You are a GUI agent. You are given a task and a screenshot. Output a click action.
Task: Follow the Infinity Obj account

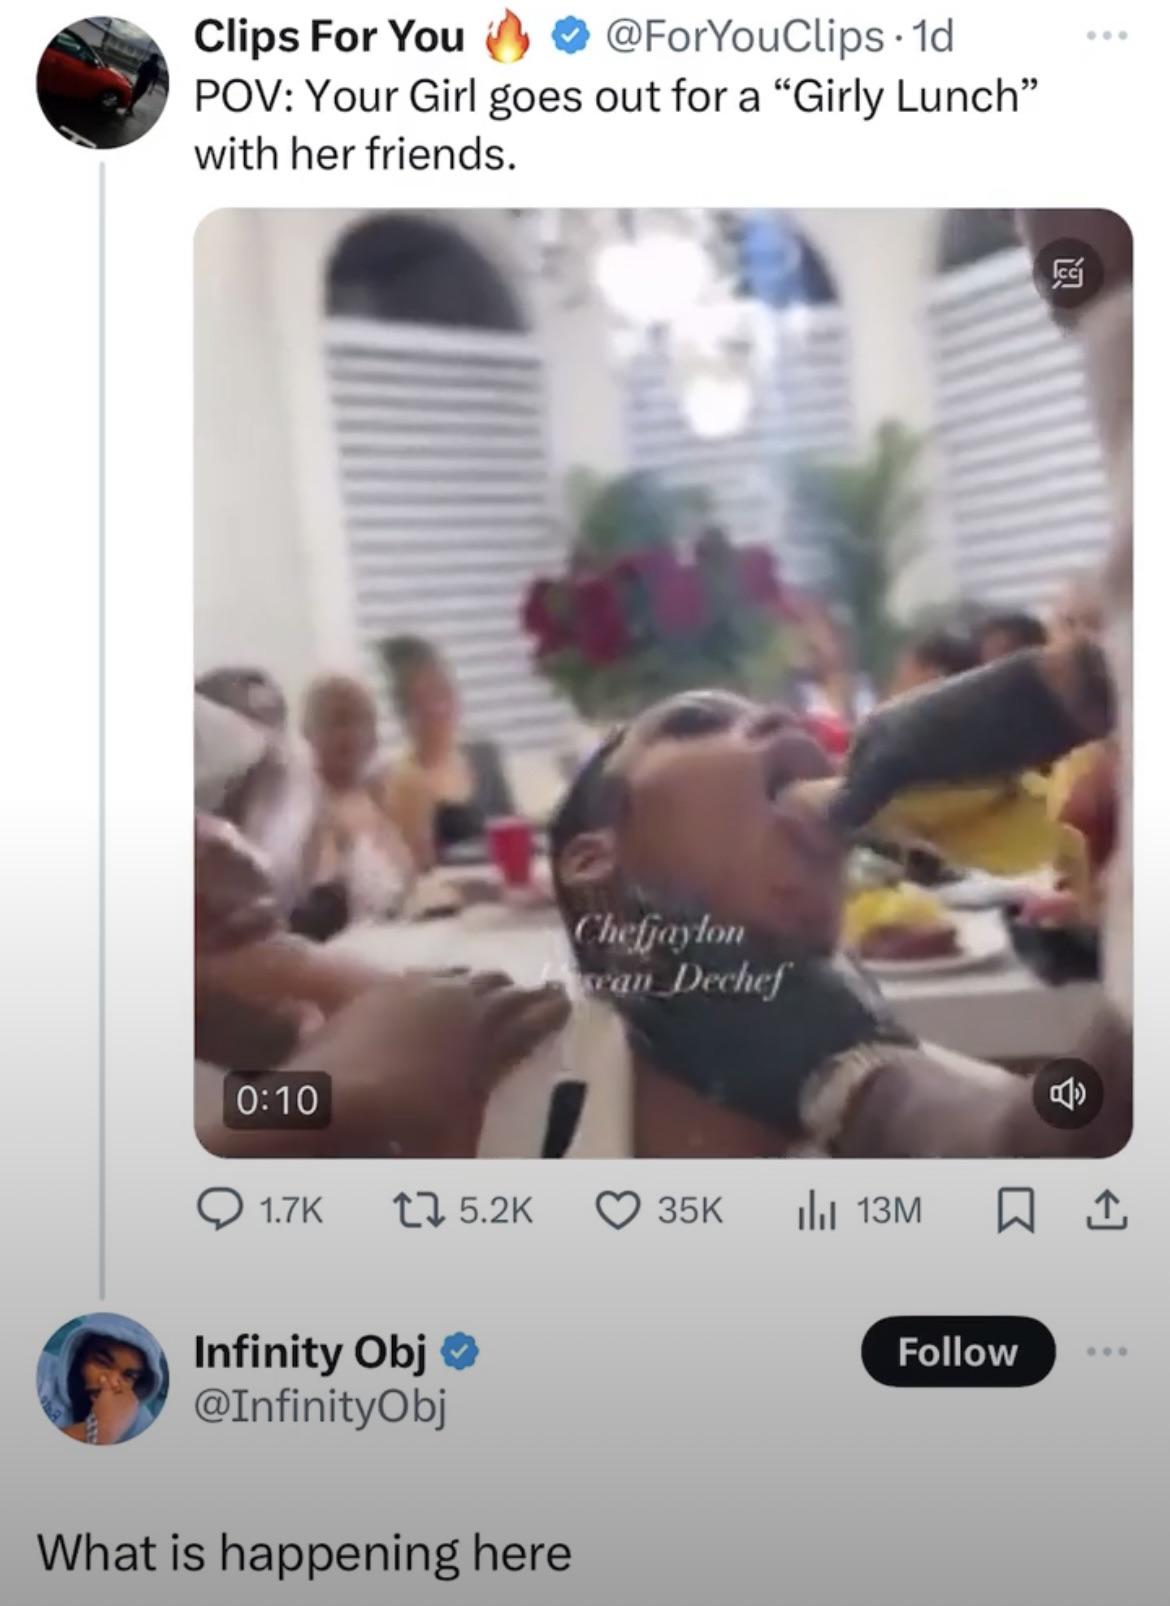pos(957,1352)
